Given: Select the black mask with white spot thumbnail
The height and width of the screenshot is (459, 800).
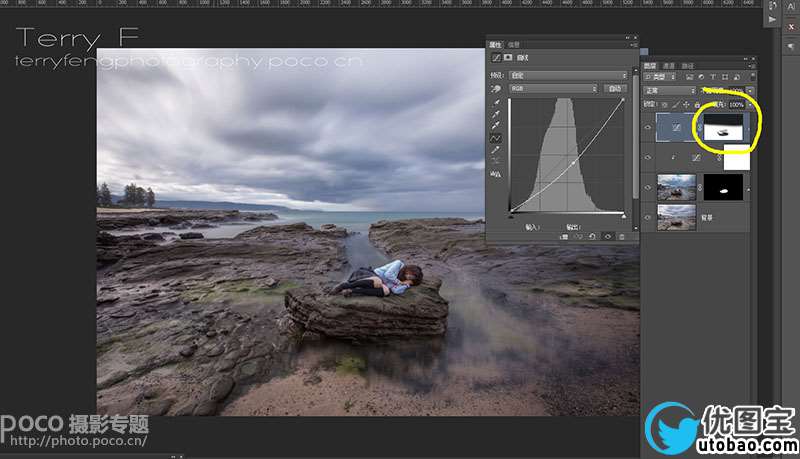Looking at the screenshot, I should 723,187.
